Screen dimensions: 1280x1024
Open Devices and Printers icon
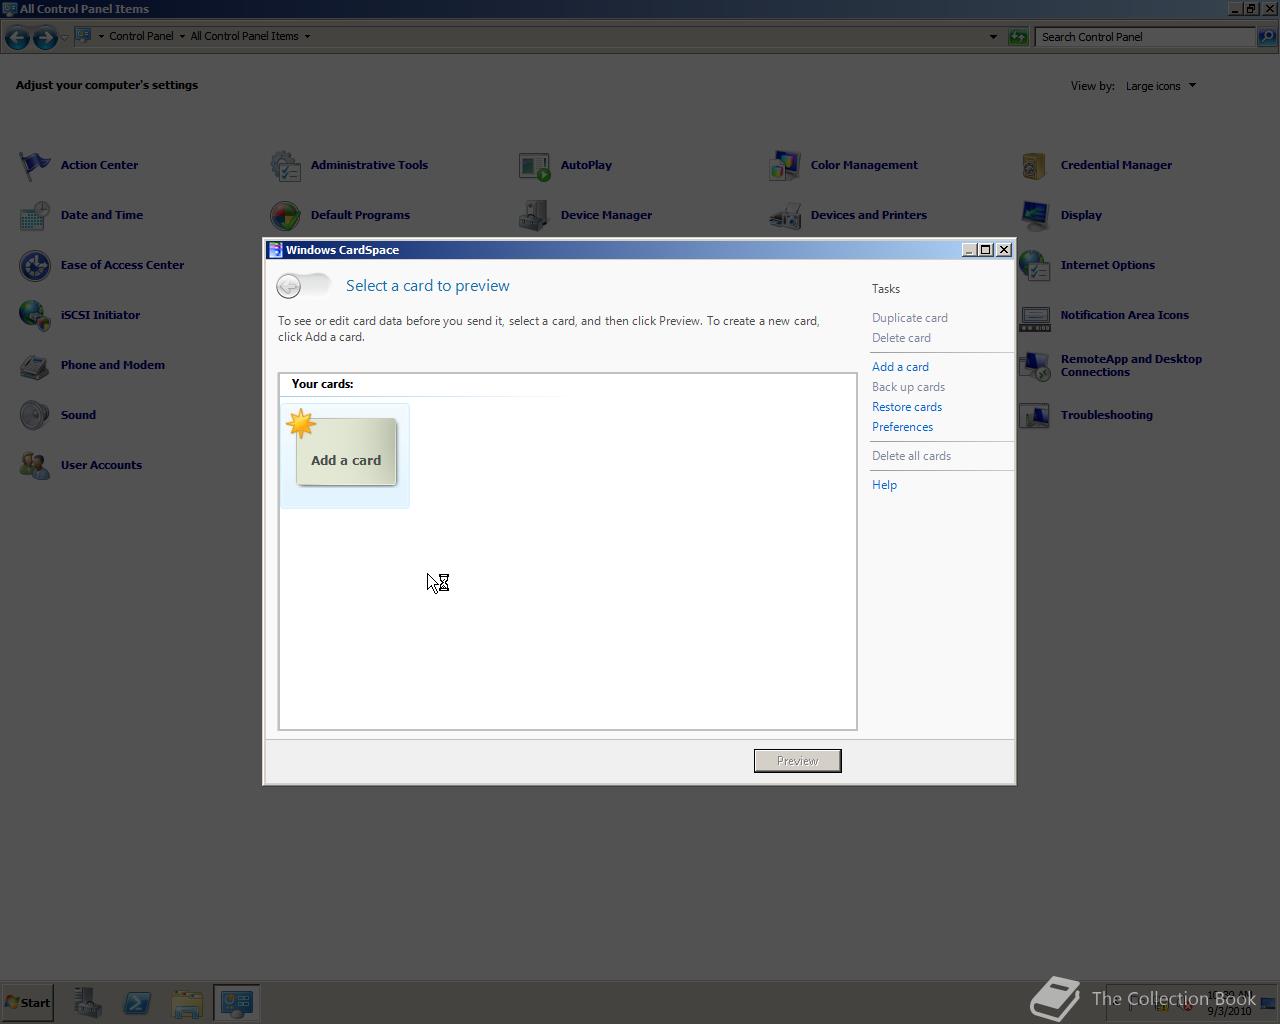[785, 215]
